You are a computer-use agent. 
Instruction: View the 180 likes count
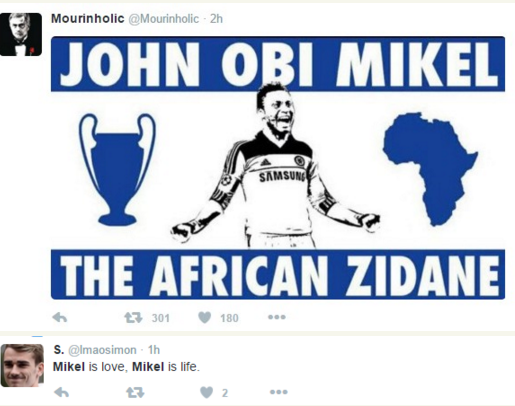[229, 318]
